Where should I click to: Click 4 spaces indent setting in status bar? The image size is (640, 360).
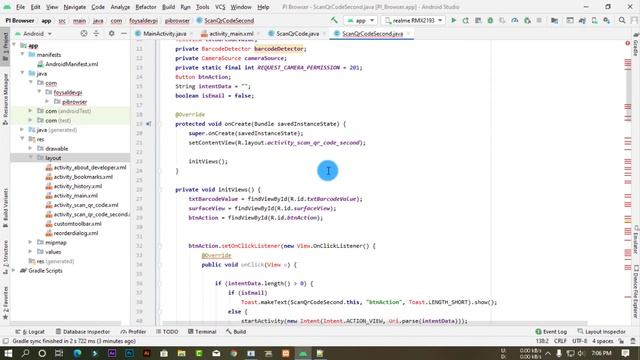pyautogui.click(x=602, y=341)
